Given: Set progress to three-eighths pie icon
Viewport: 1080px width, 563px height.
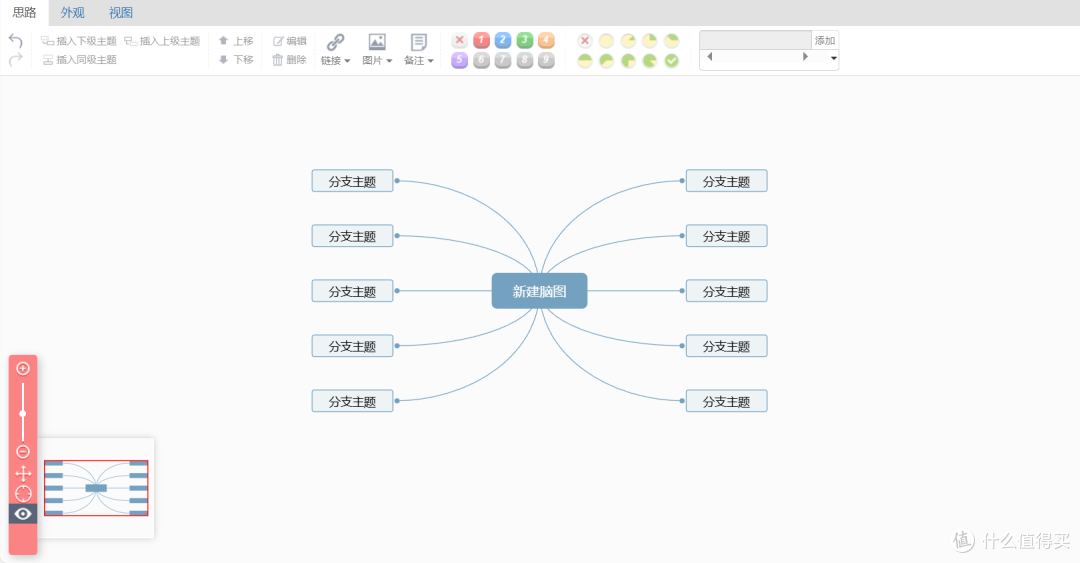Looking at the screenshot, I should click(x=672, y=41).
